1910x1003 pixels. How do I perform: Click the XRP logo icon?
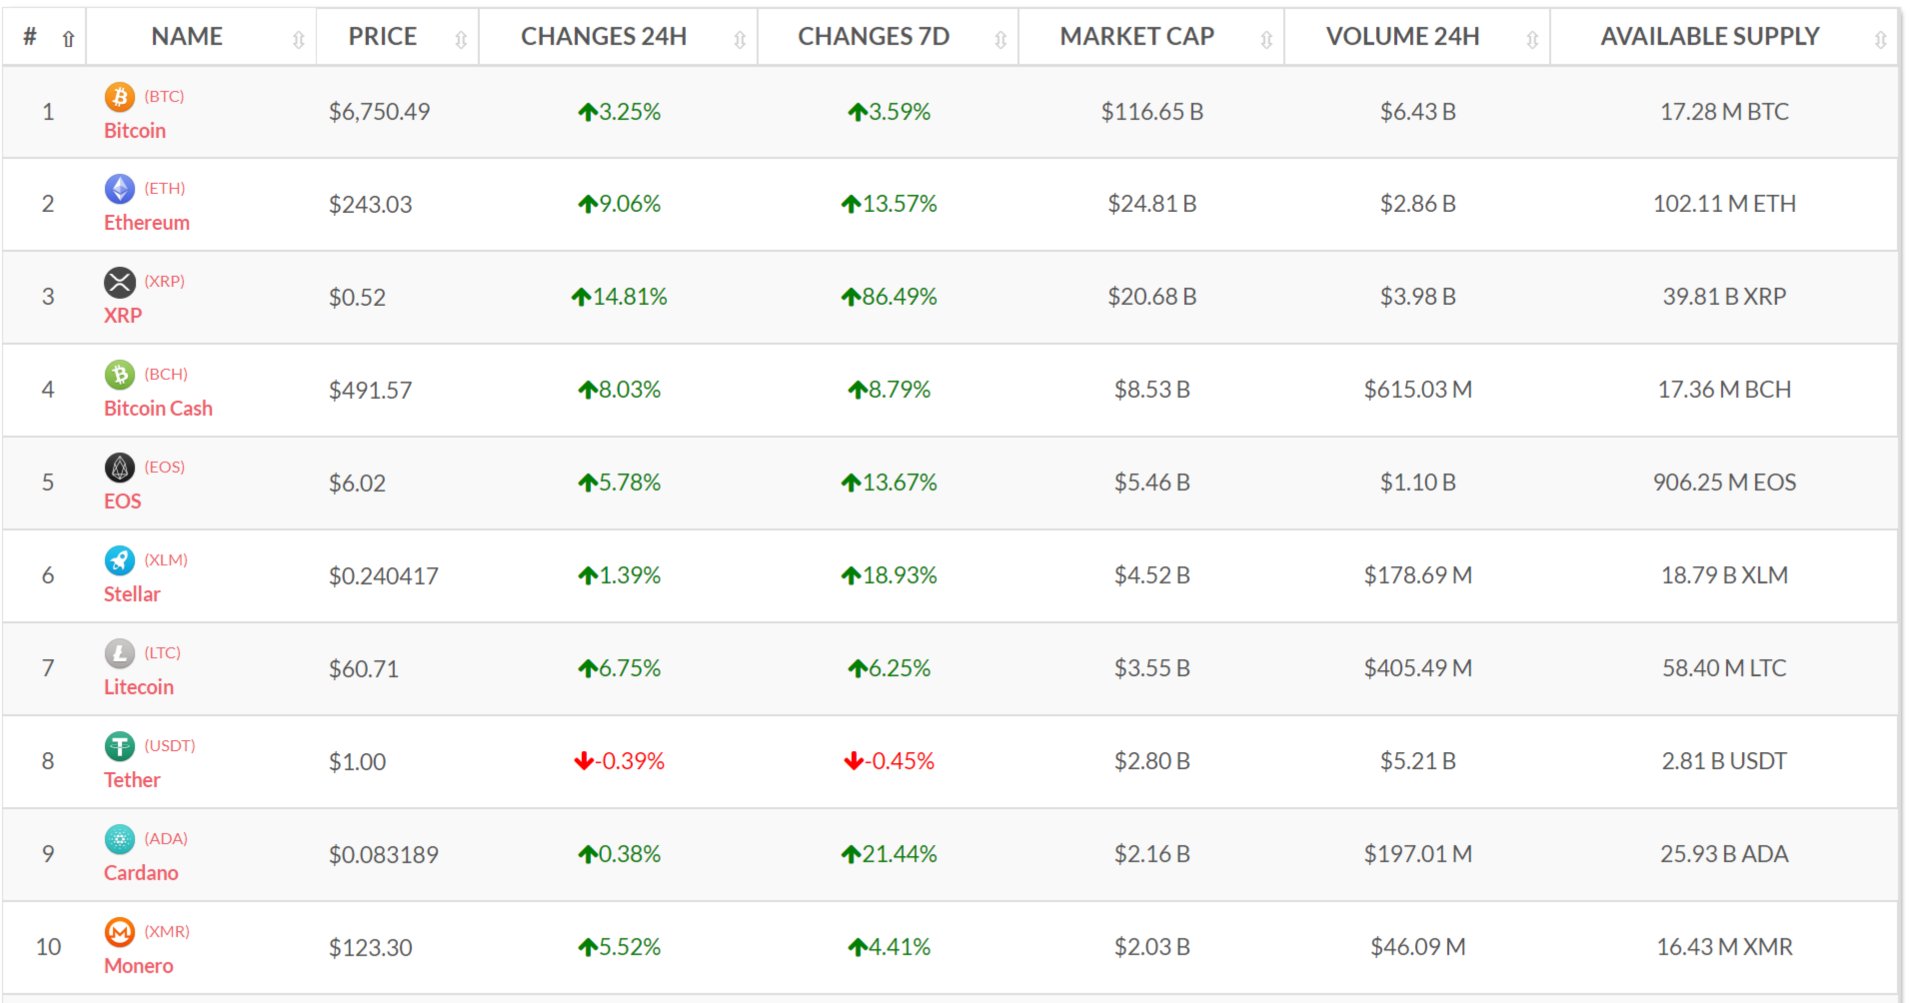pyautogui.click(x=120, y=282)
